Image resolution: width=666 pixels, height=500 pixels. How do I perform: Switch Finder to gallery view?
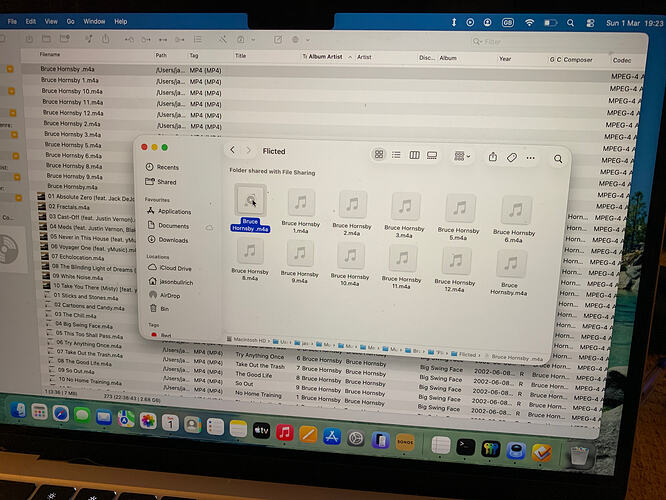(x=432, y=156)
